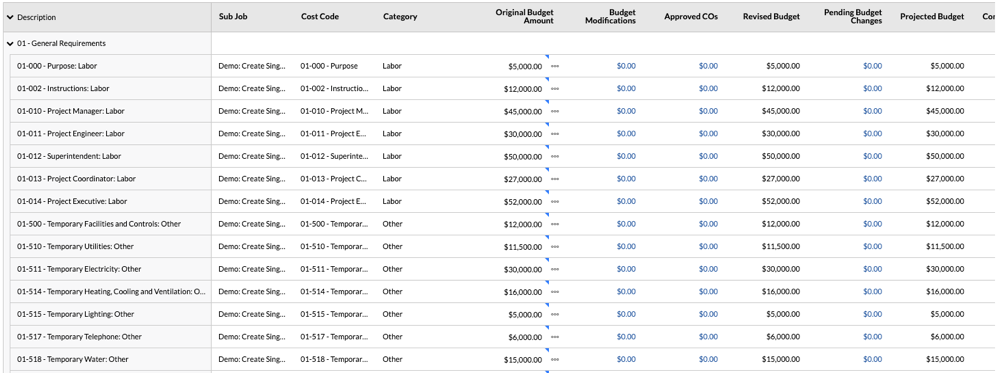Select '01-014 - Project Executive: Labor' description
Image resolution: width=1000 pixels, height=373 pixels.
click(71, 201)
